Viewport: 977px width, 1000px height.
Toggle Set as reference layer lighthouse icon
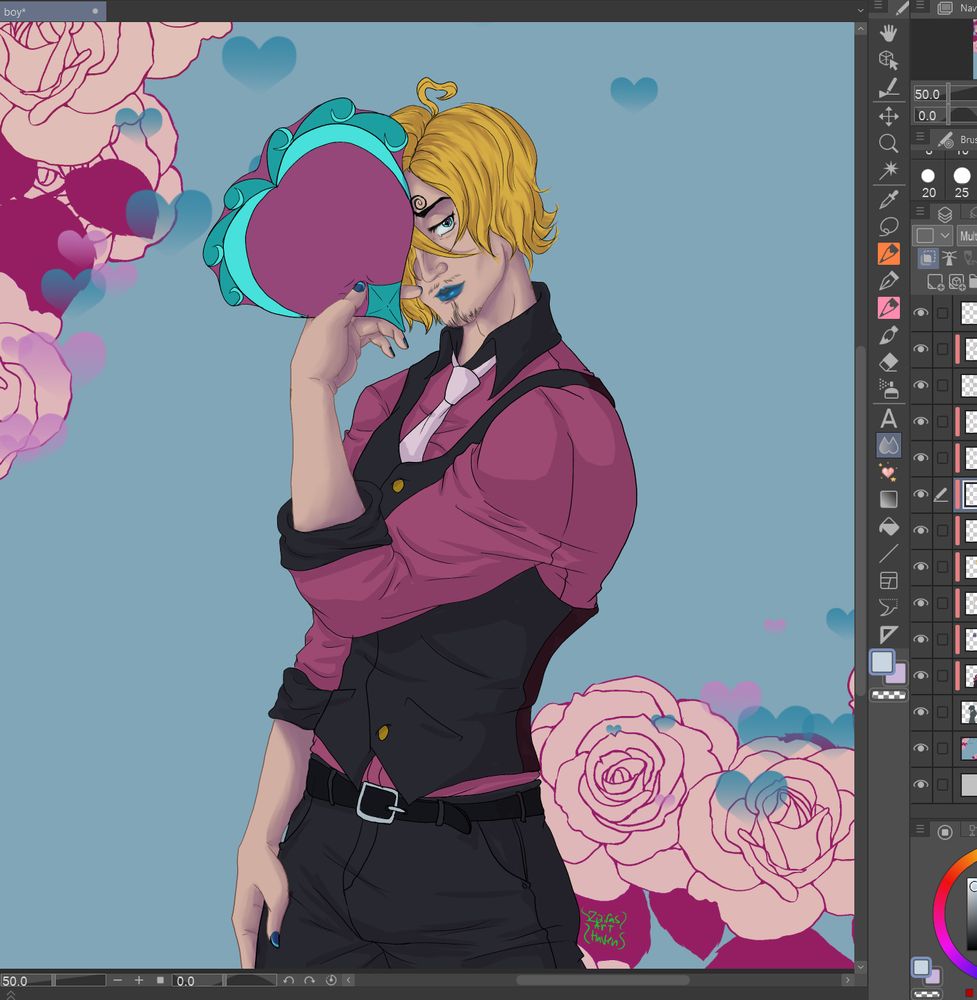coord(950,258)
